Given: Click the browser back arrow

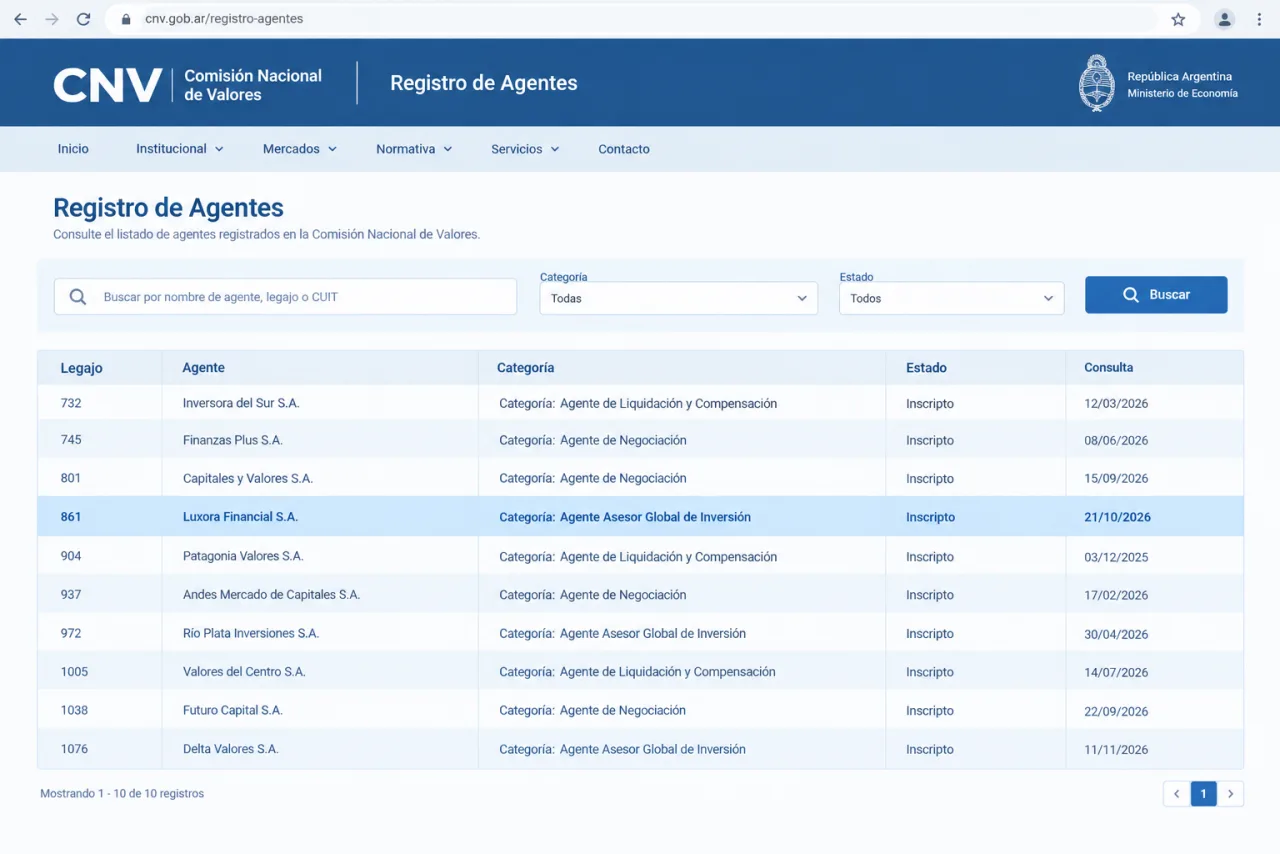Looking at the screenshot, I should (x=20, y=19).
